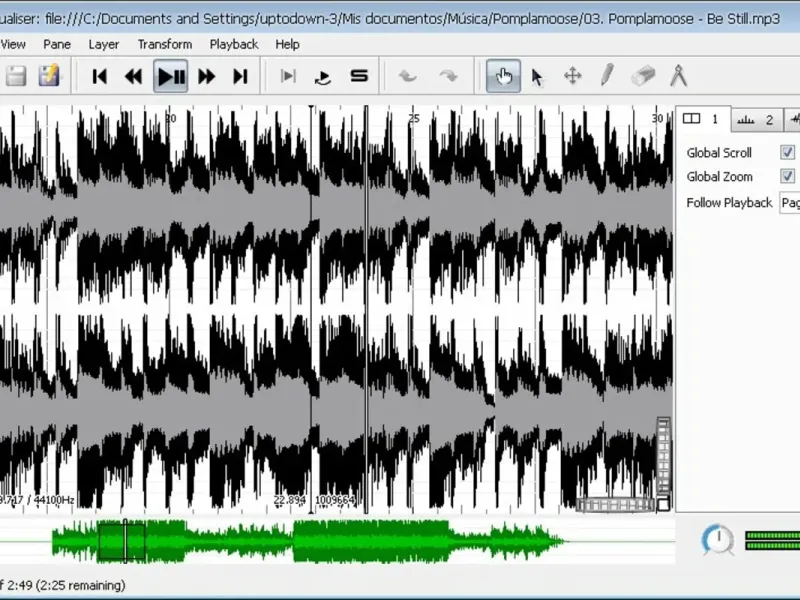Open the Playback menu

(x=234, y=44)
